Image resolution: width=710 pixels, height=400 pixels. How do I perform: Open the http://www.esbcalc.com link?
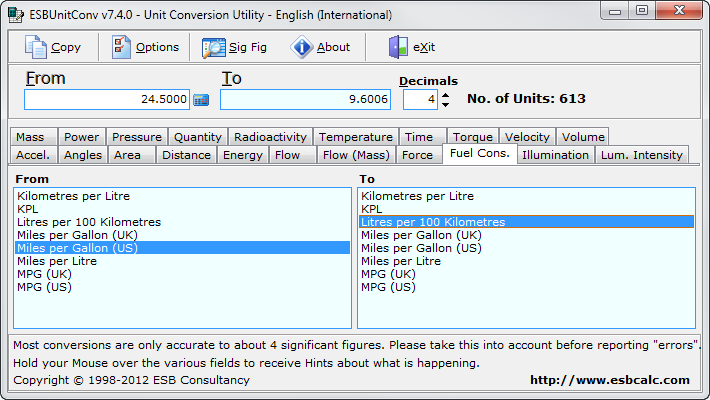tap(610, 380)
